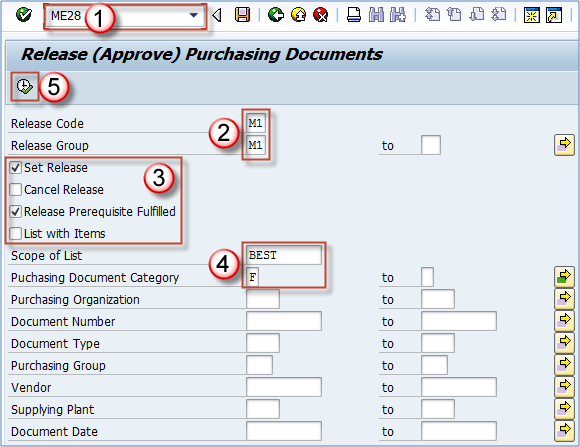This screenshot has height=447, width=580.
Task: Go to Next Page icon
Action: click(x=476, y=15)
